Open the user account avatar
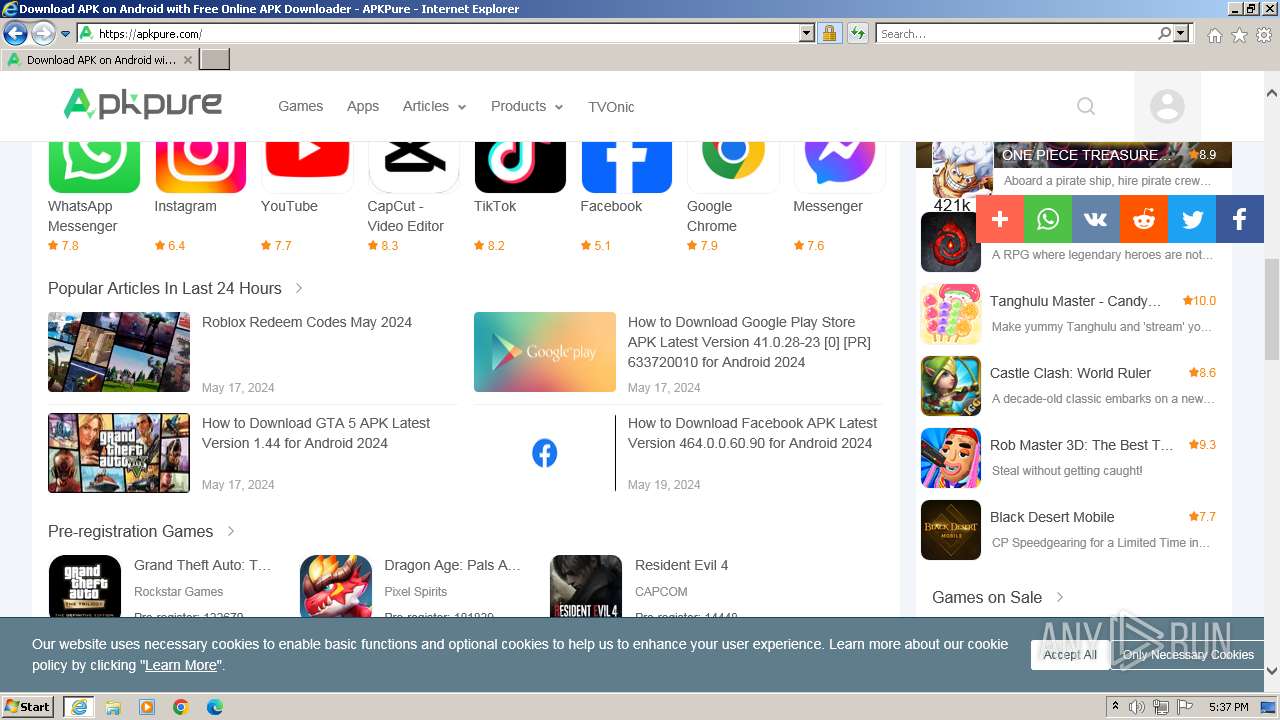Image resolution: width=1280 pixels, height=720 pixels. [1167, 106]
